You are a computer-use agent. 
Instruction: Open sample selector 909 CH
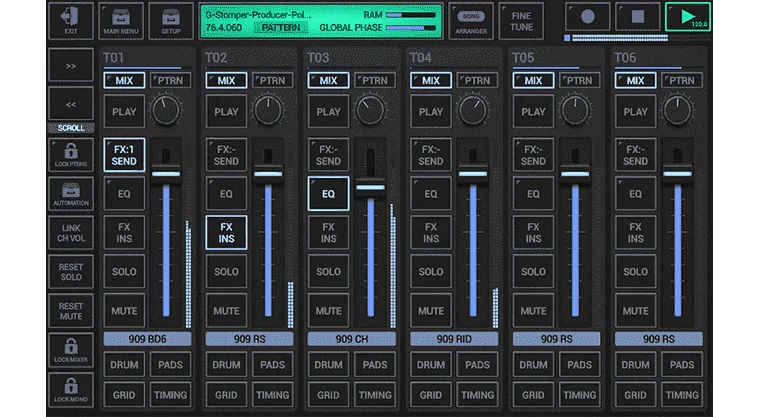click(x=352, y=339)
